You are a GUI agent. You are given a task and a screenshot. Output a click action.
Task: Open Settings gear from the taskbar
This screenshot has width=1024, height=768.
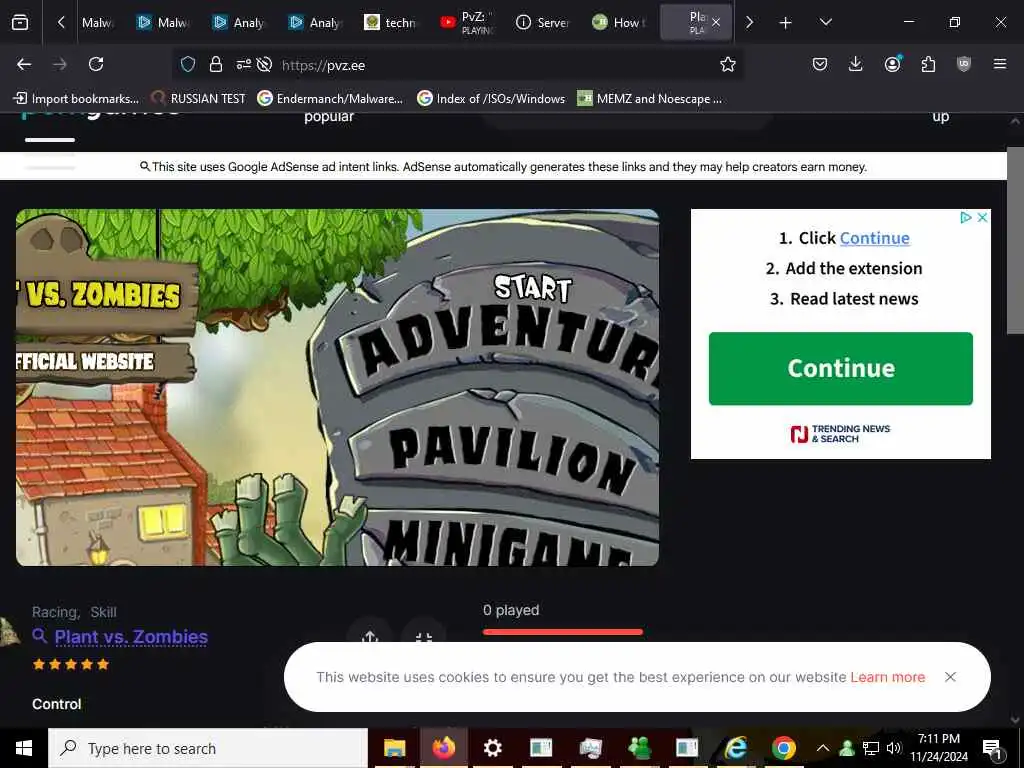[492, 748]
